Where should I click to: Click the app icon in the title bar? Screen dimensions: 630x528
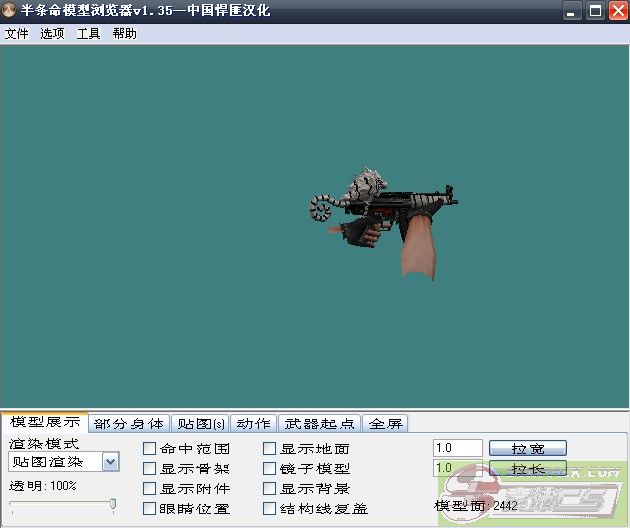[10, 11]
